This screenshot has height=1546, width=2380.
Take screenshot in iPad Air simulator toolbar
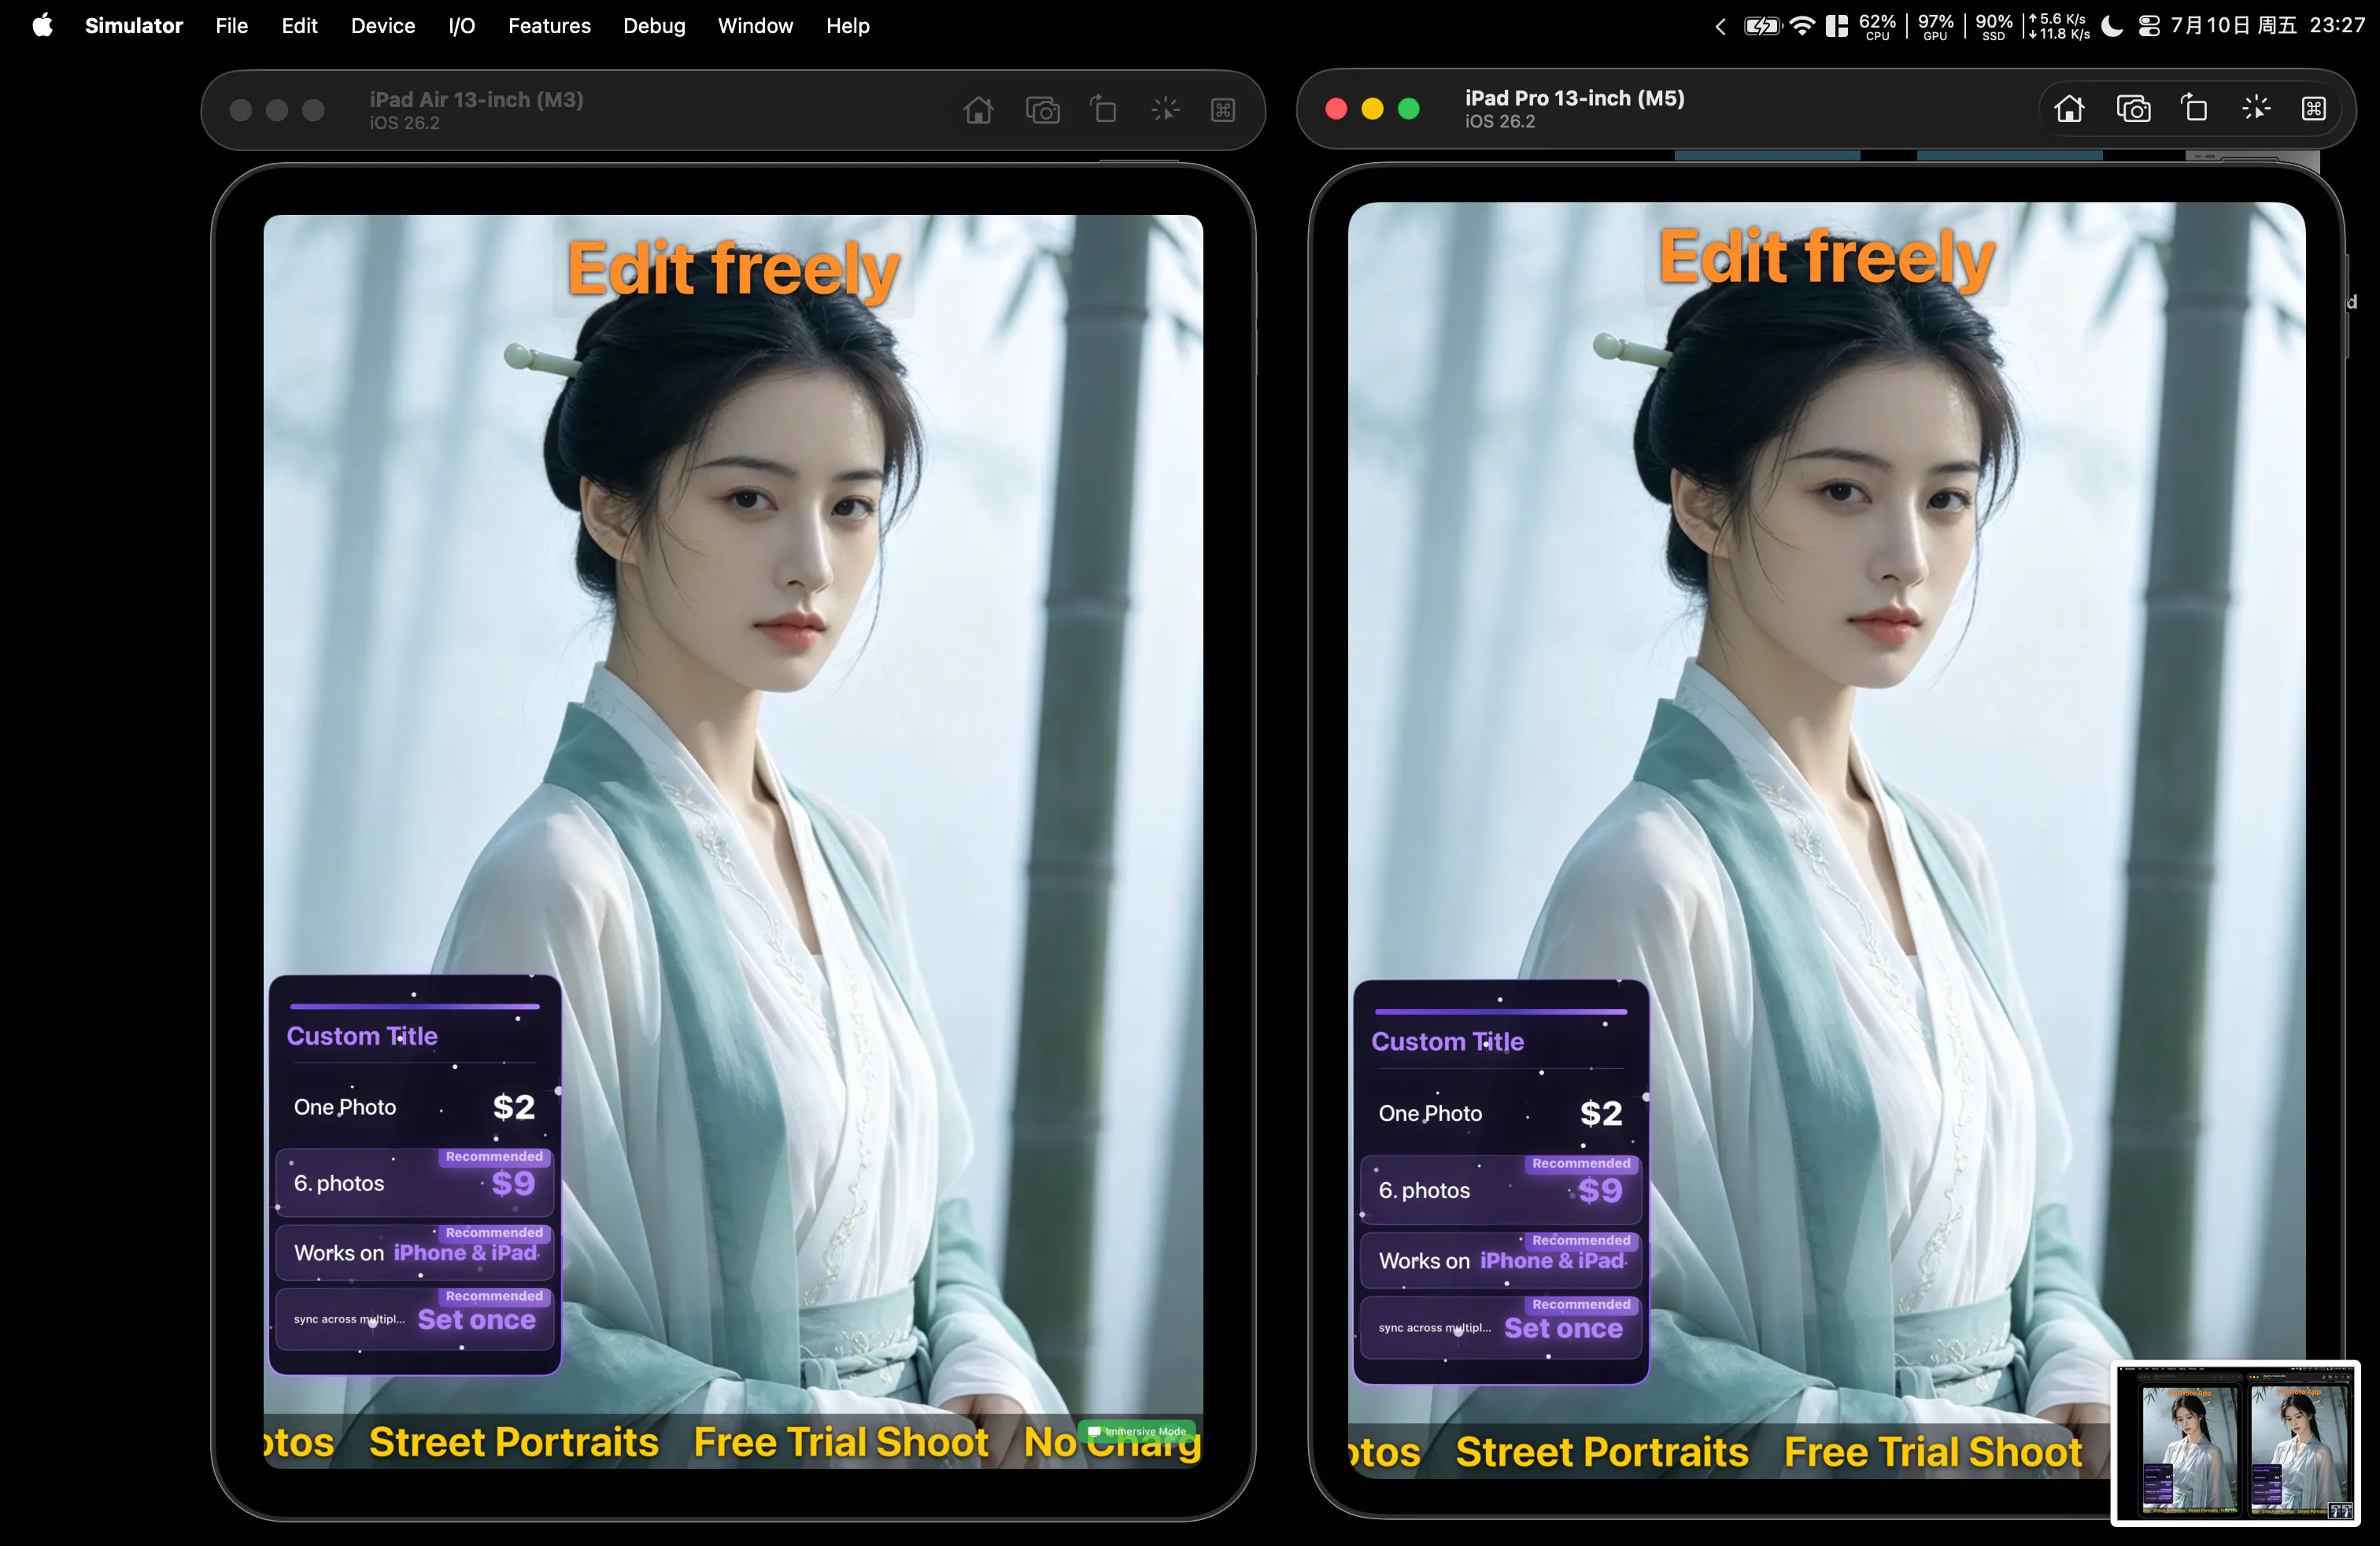pyautogui.click(x=1042, y=110)
